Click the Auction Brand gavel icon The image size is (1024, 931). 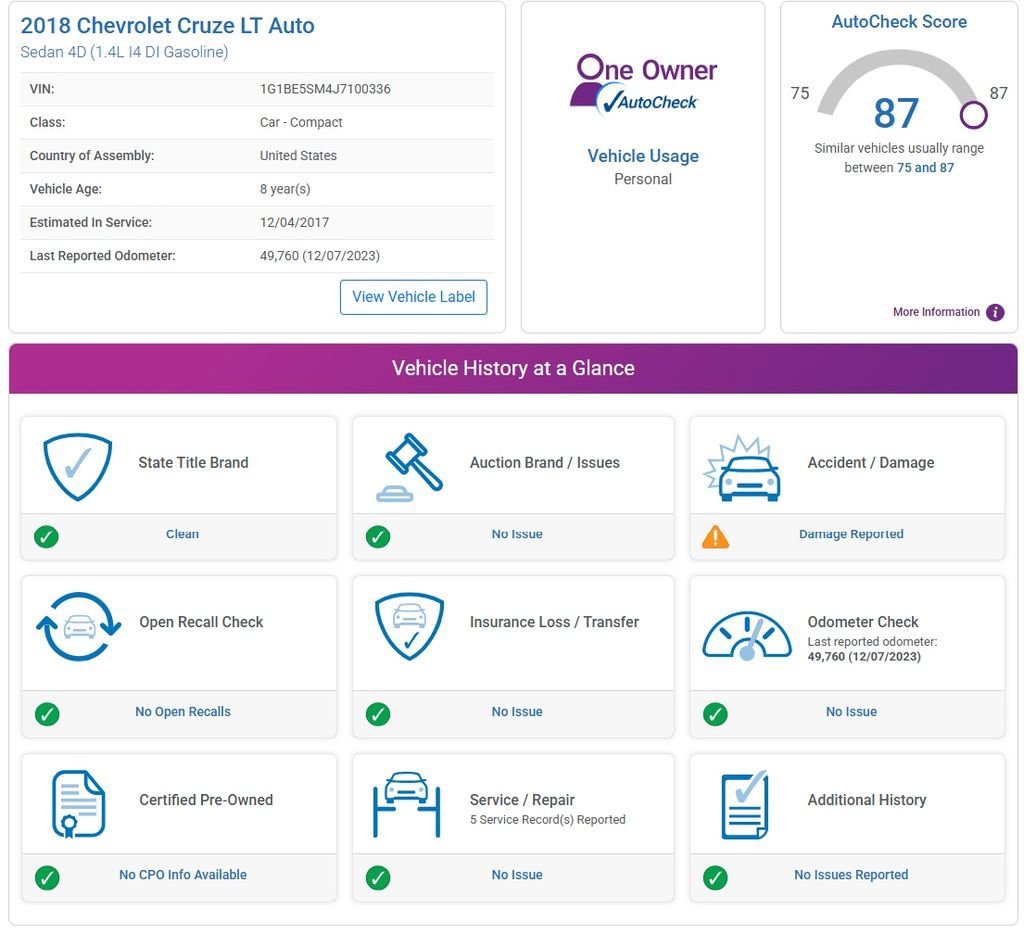[409, 467]
